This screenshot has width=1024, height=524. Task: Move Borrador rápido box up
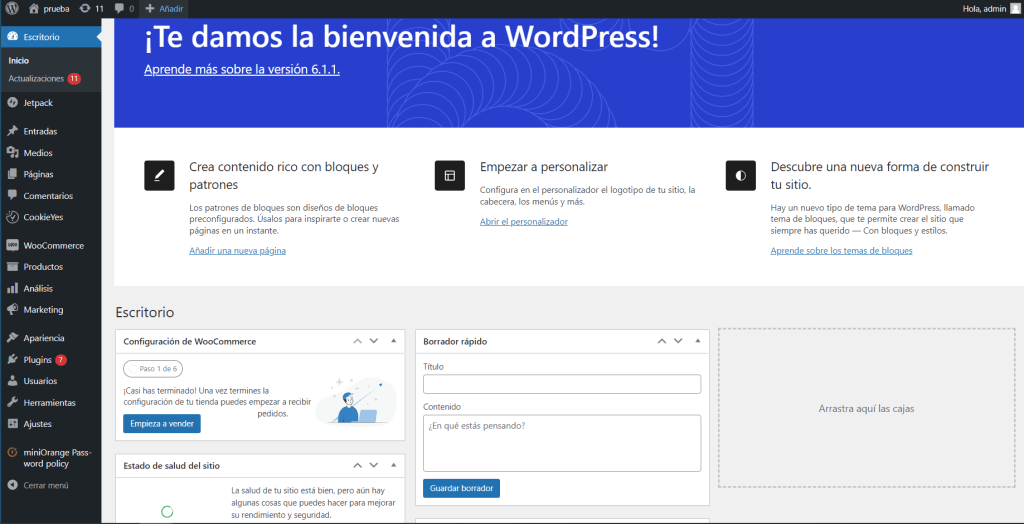click(x=662, y=341)
